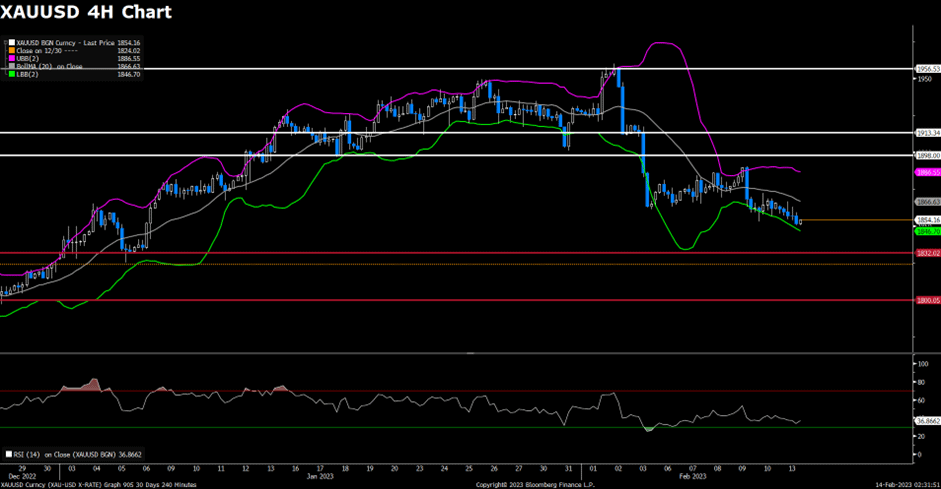Select the 1956.53 resistance price label

click(x=927, y=69)
